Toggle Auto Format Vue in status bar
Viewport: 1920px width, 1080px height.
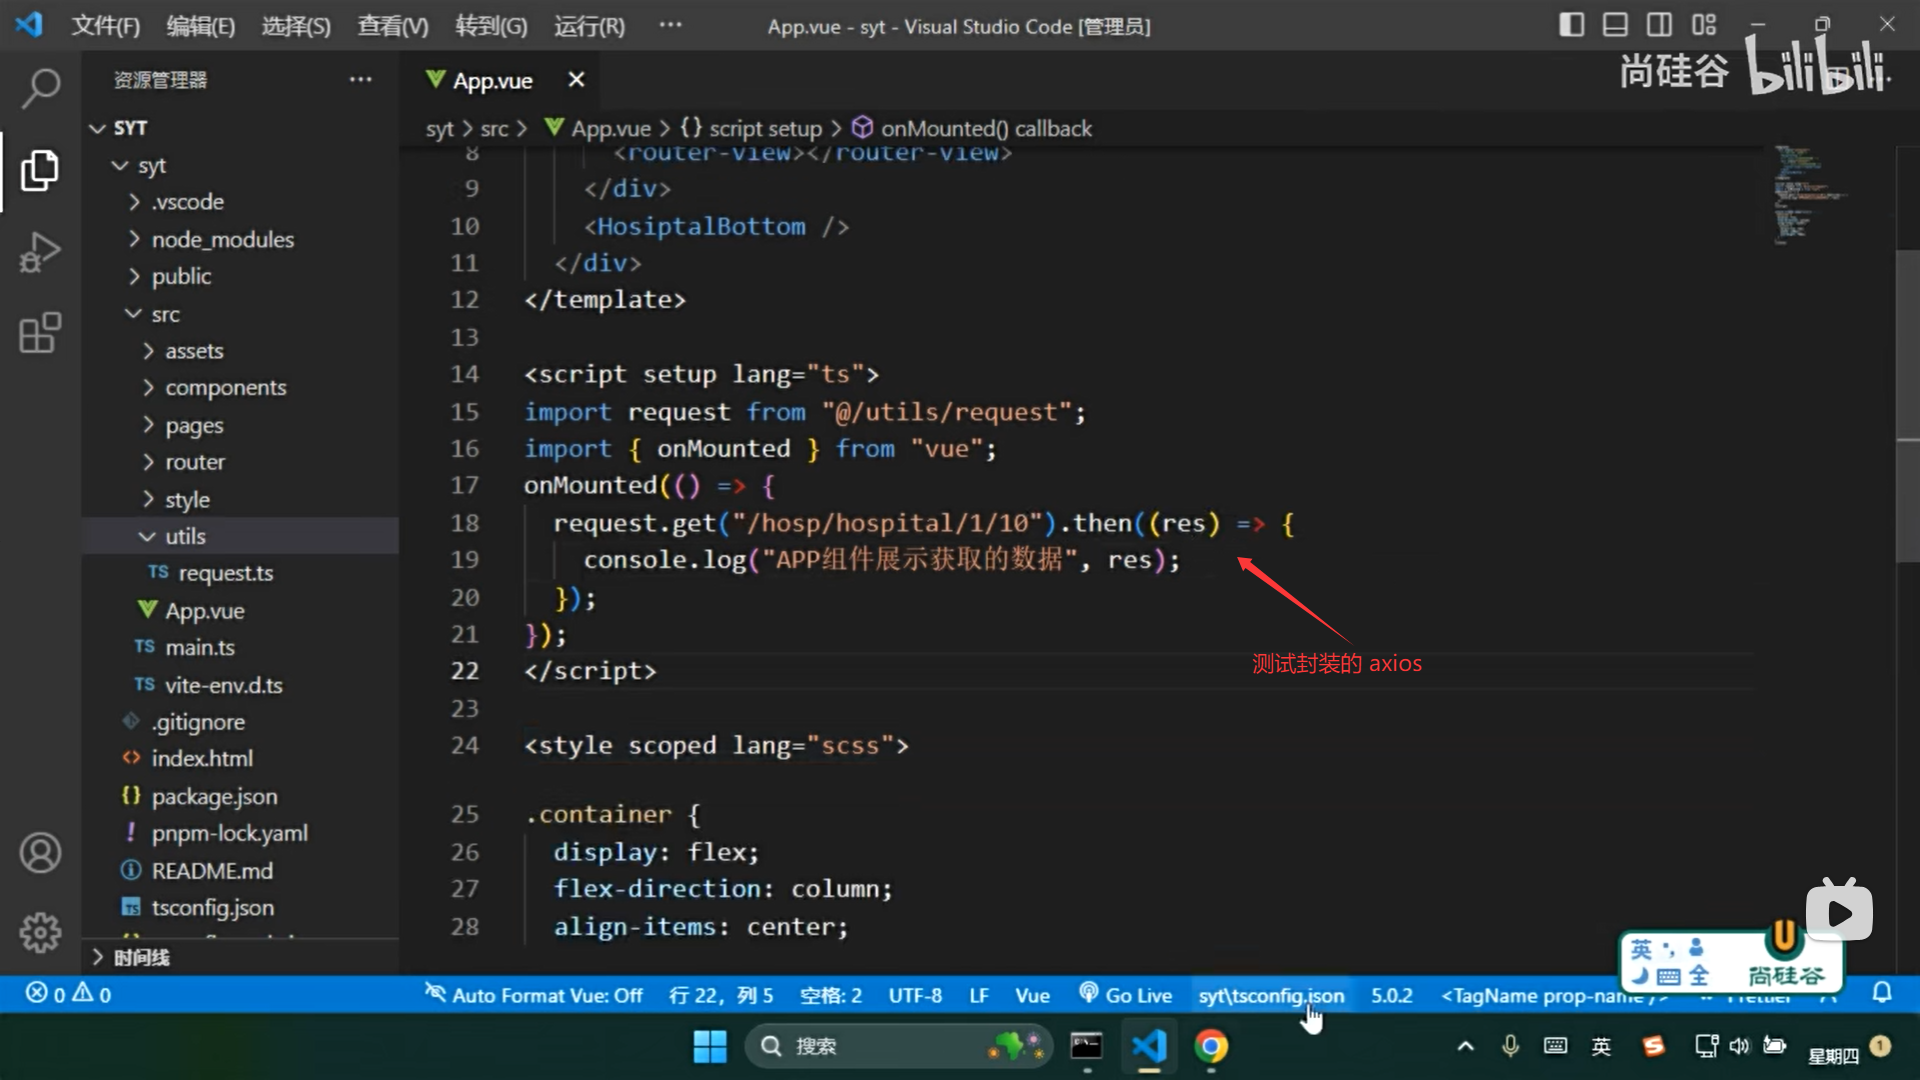point(534,995)
